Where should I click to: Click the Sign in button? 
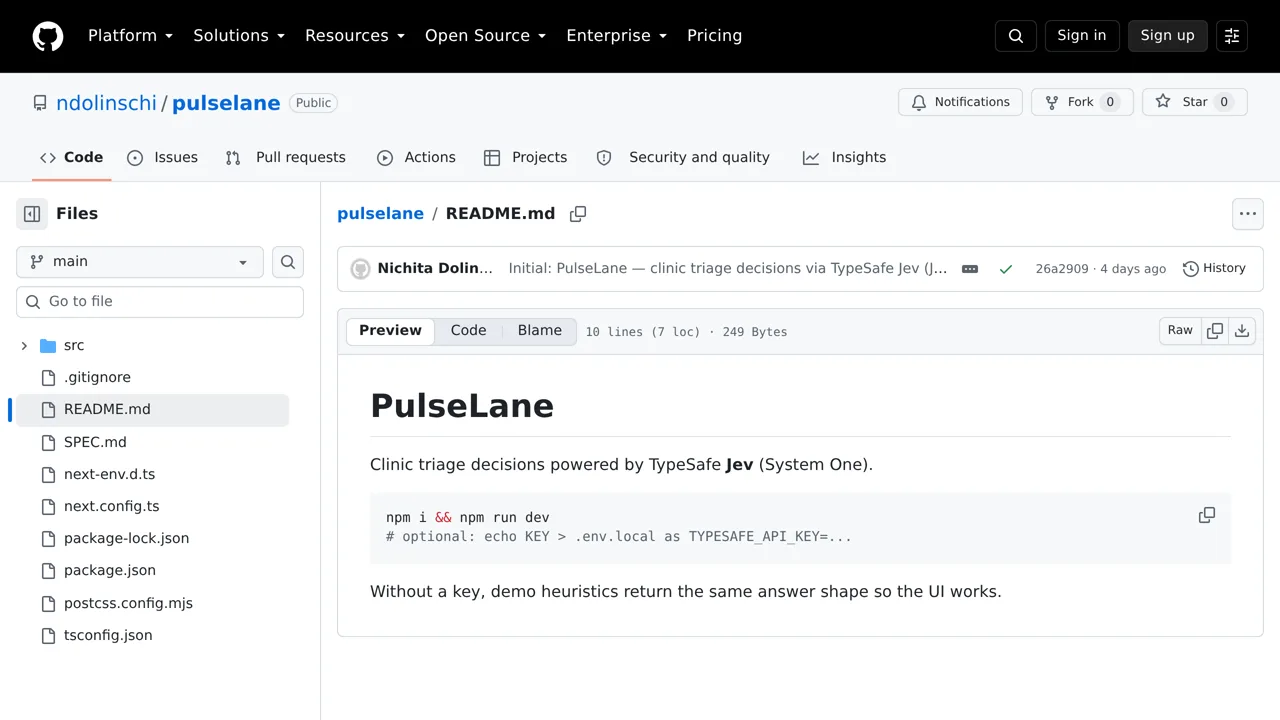pos(1082,36)
